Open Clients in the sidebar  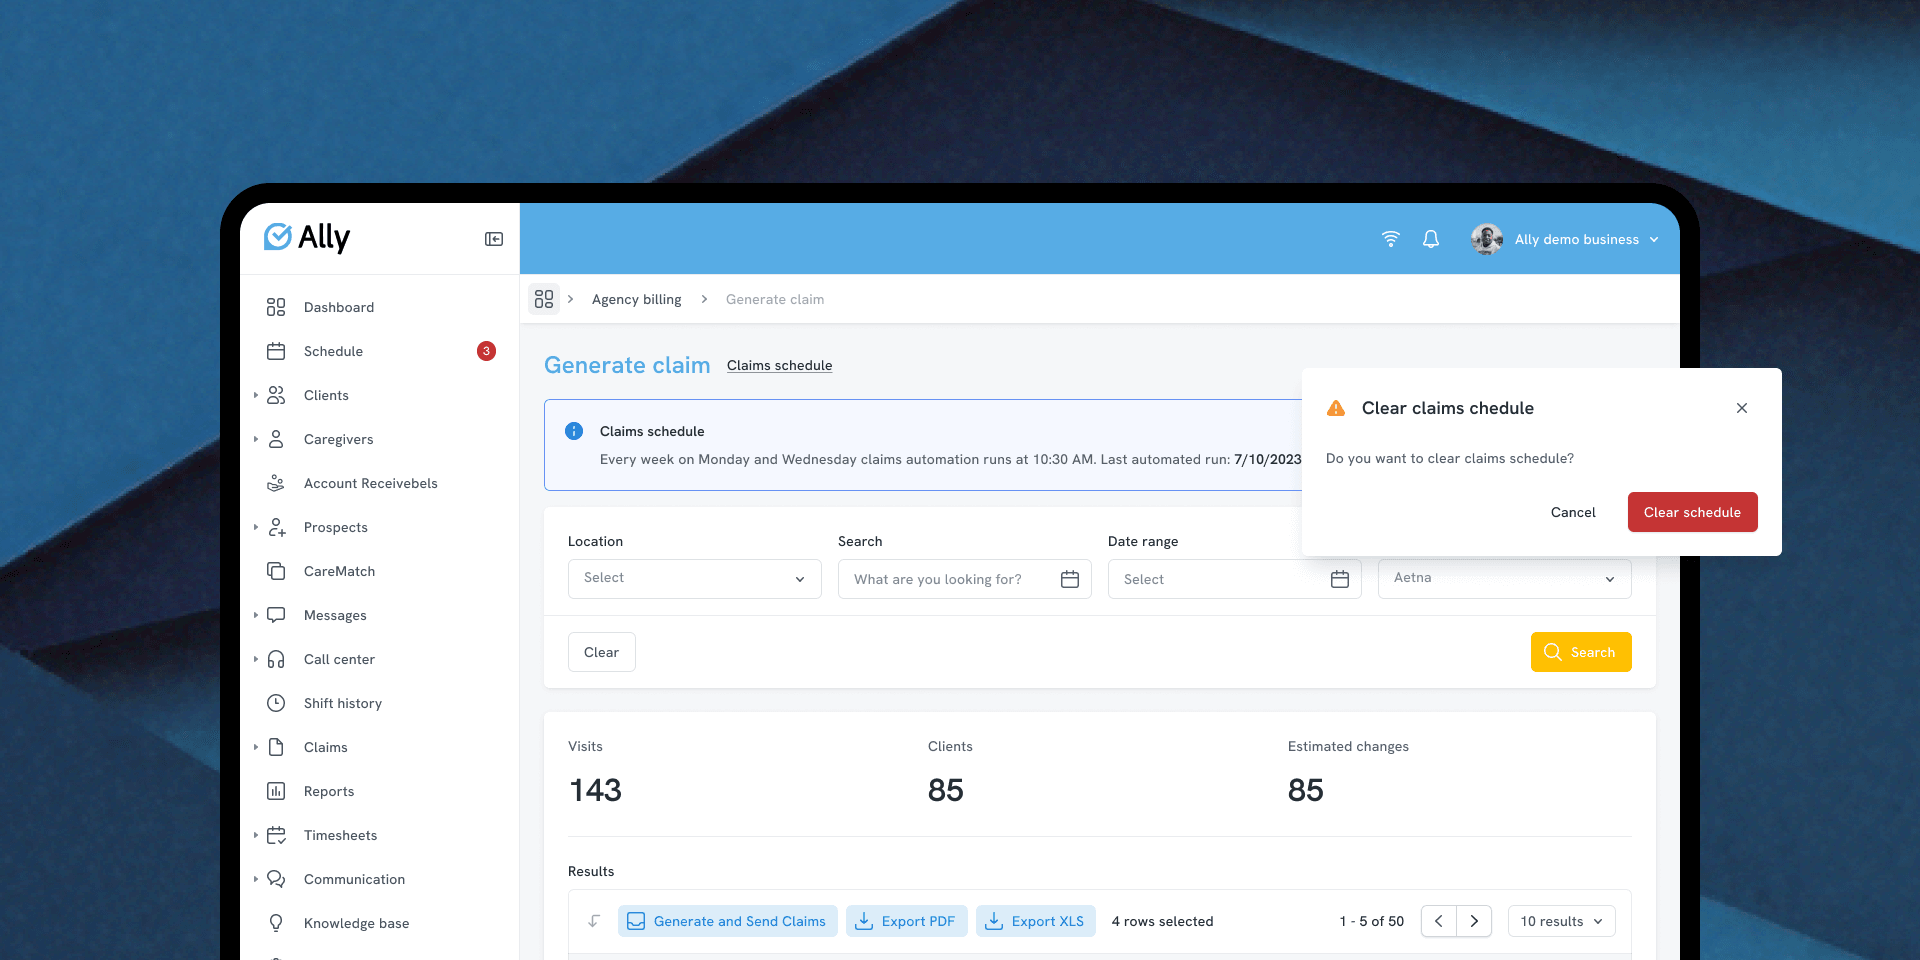tap(326, 395)
